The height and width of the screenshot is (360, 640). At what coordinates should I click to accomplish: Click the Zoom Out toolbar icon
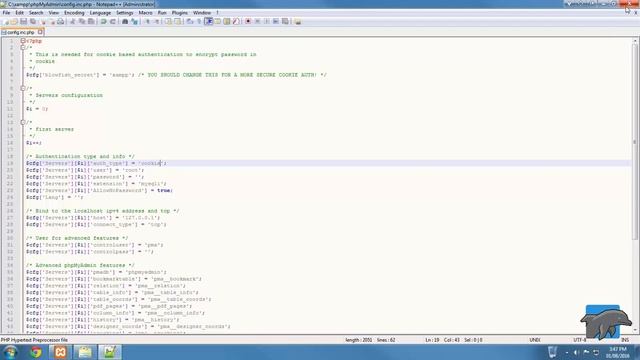156,21
